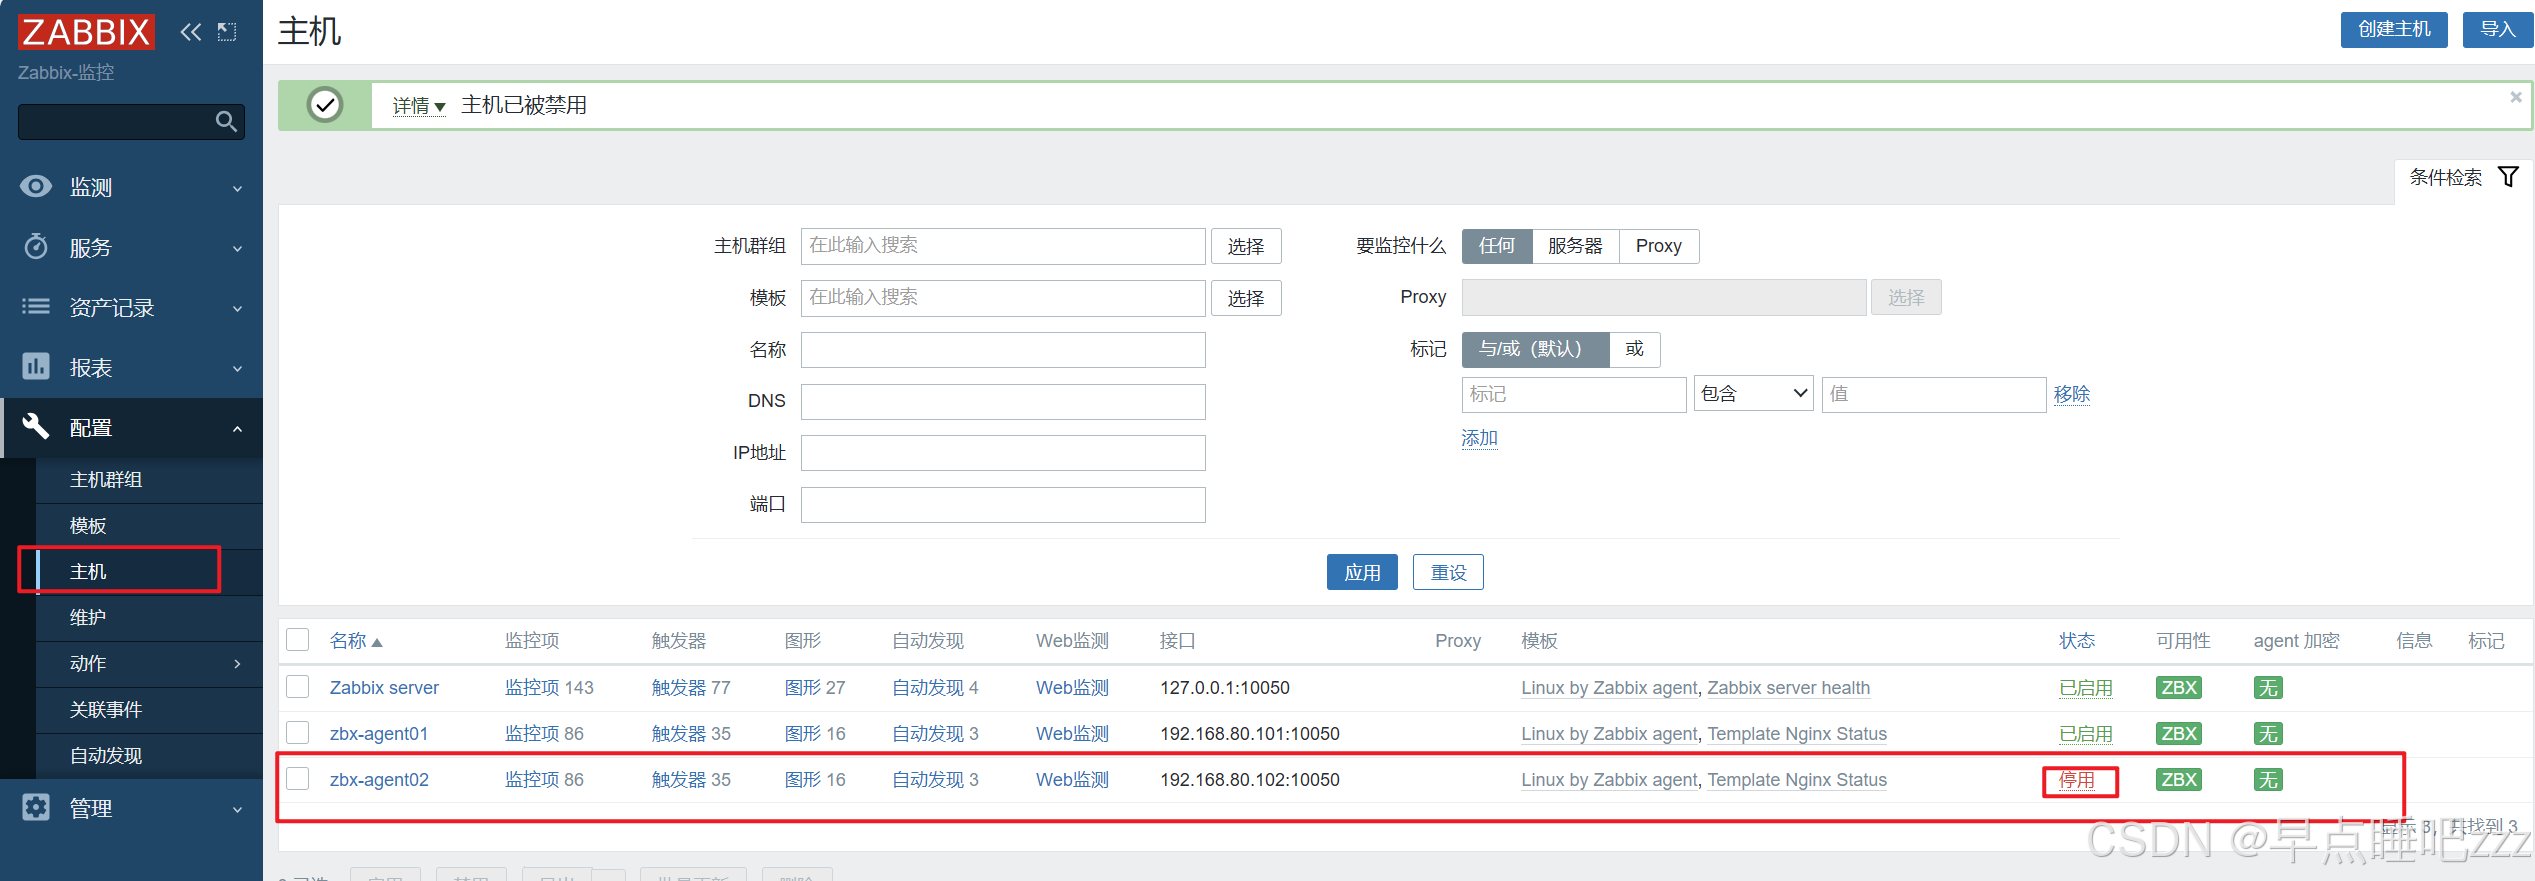Viewport: 2535px width, 881px height.
Task: Open the 包含 tag operator dropdown
Action: [1753, 394]
